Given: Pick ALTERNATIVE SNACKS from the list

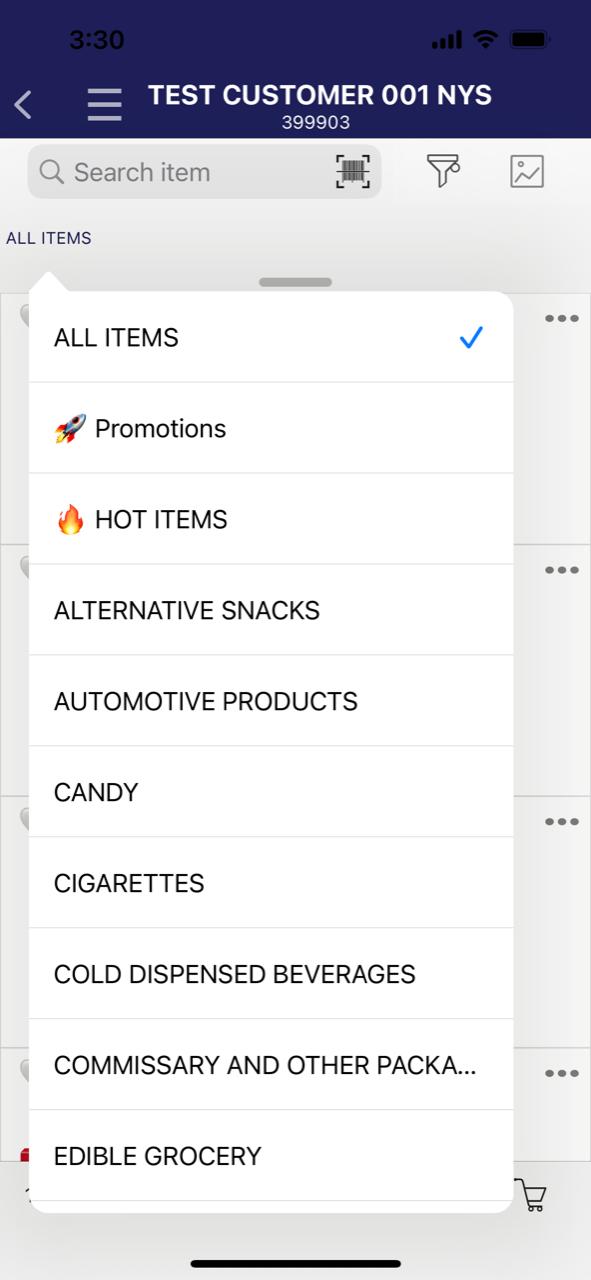Looking at the screenshot, I should point(271,610).
